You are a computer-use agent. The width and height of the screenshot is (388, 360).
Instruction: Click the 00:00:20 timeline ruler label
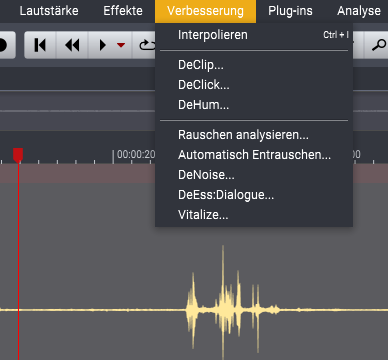[136, 155]
